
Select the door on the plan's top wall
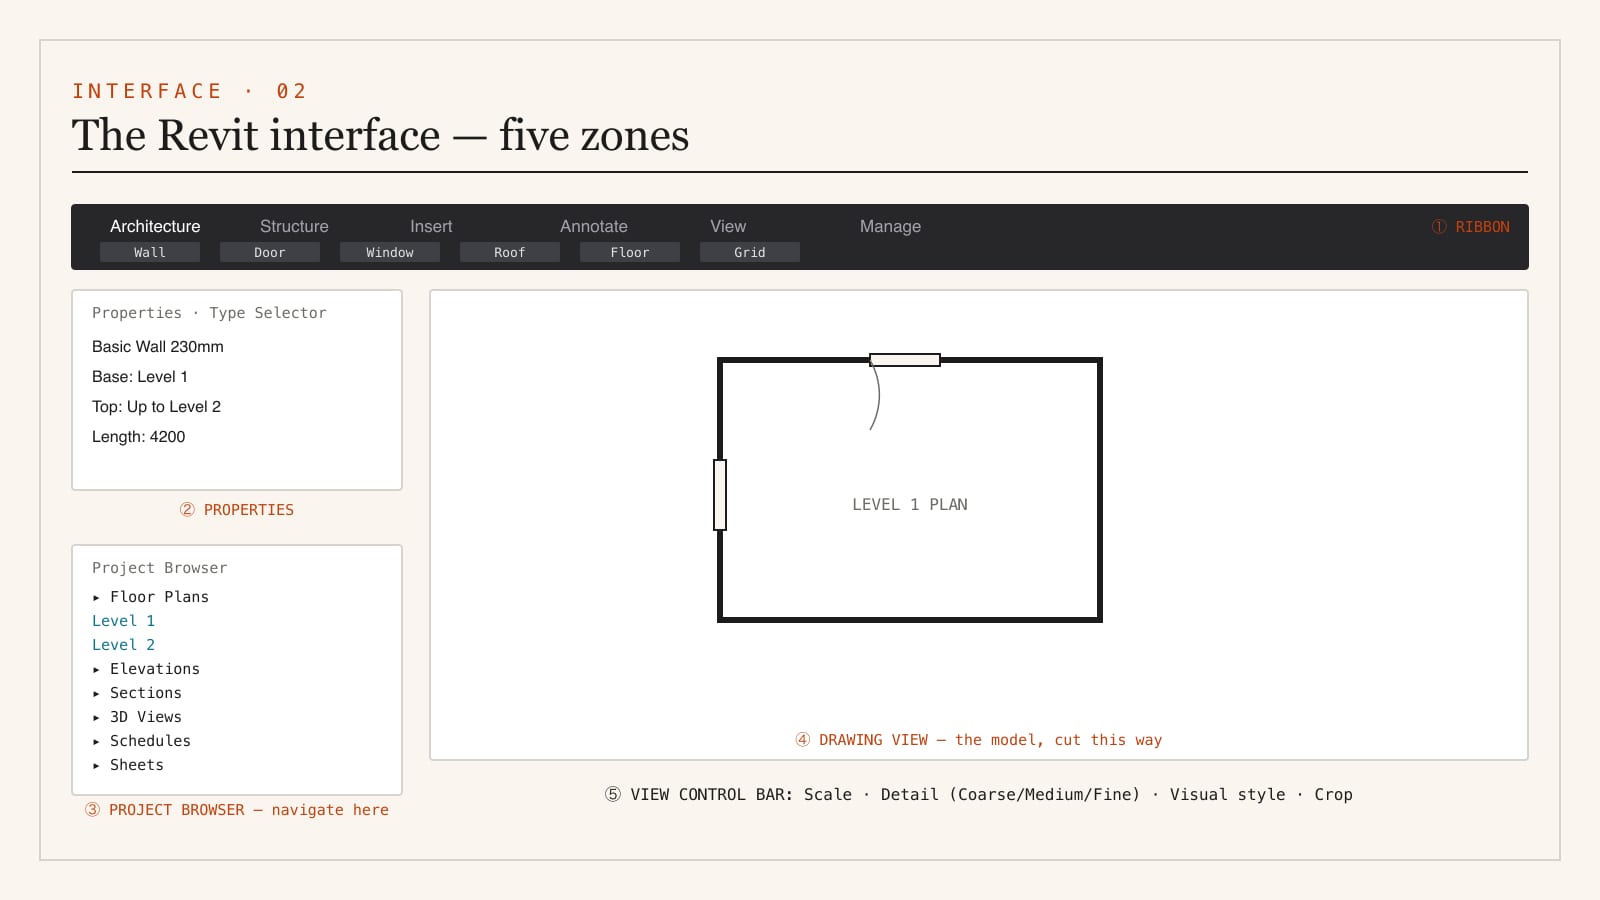[905, 360]
